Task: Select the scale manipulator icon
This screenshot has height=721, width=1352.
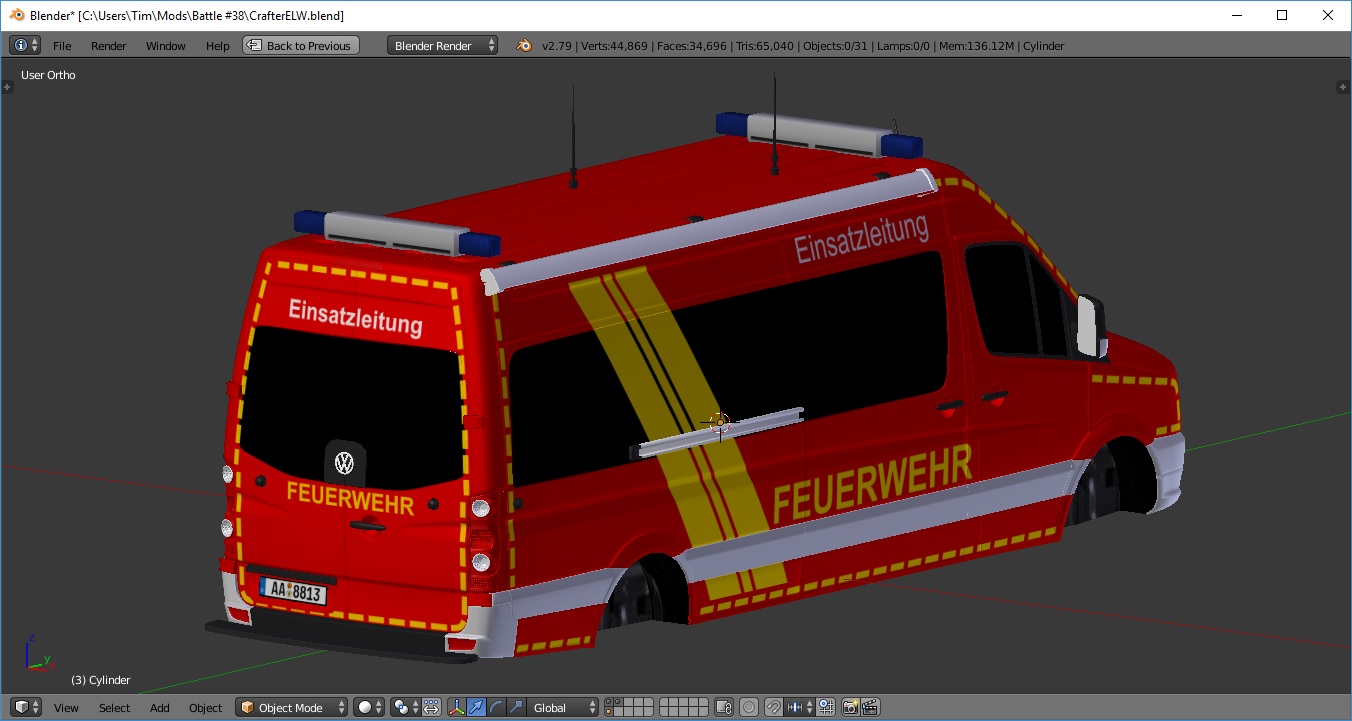Action: point(516,707)
